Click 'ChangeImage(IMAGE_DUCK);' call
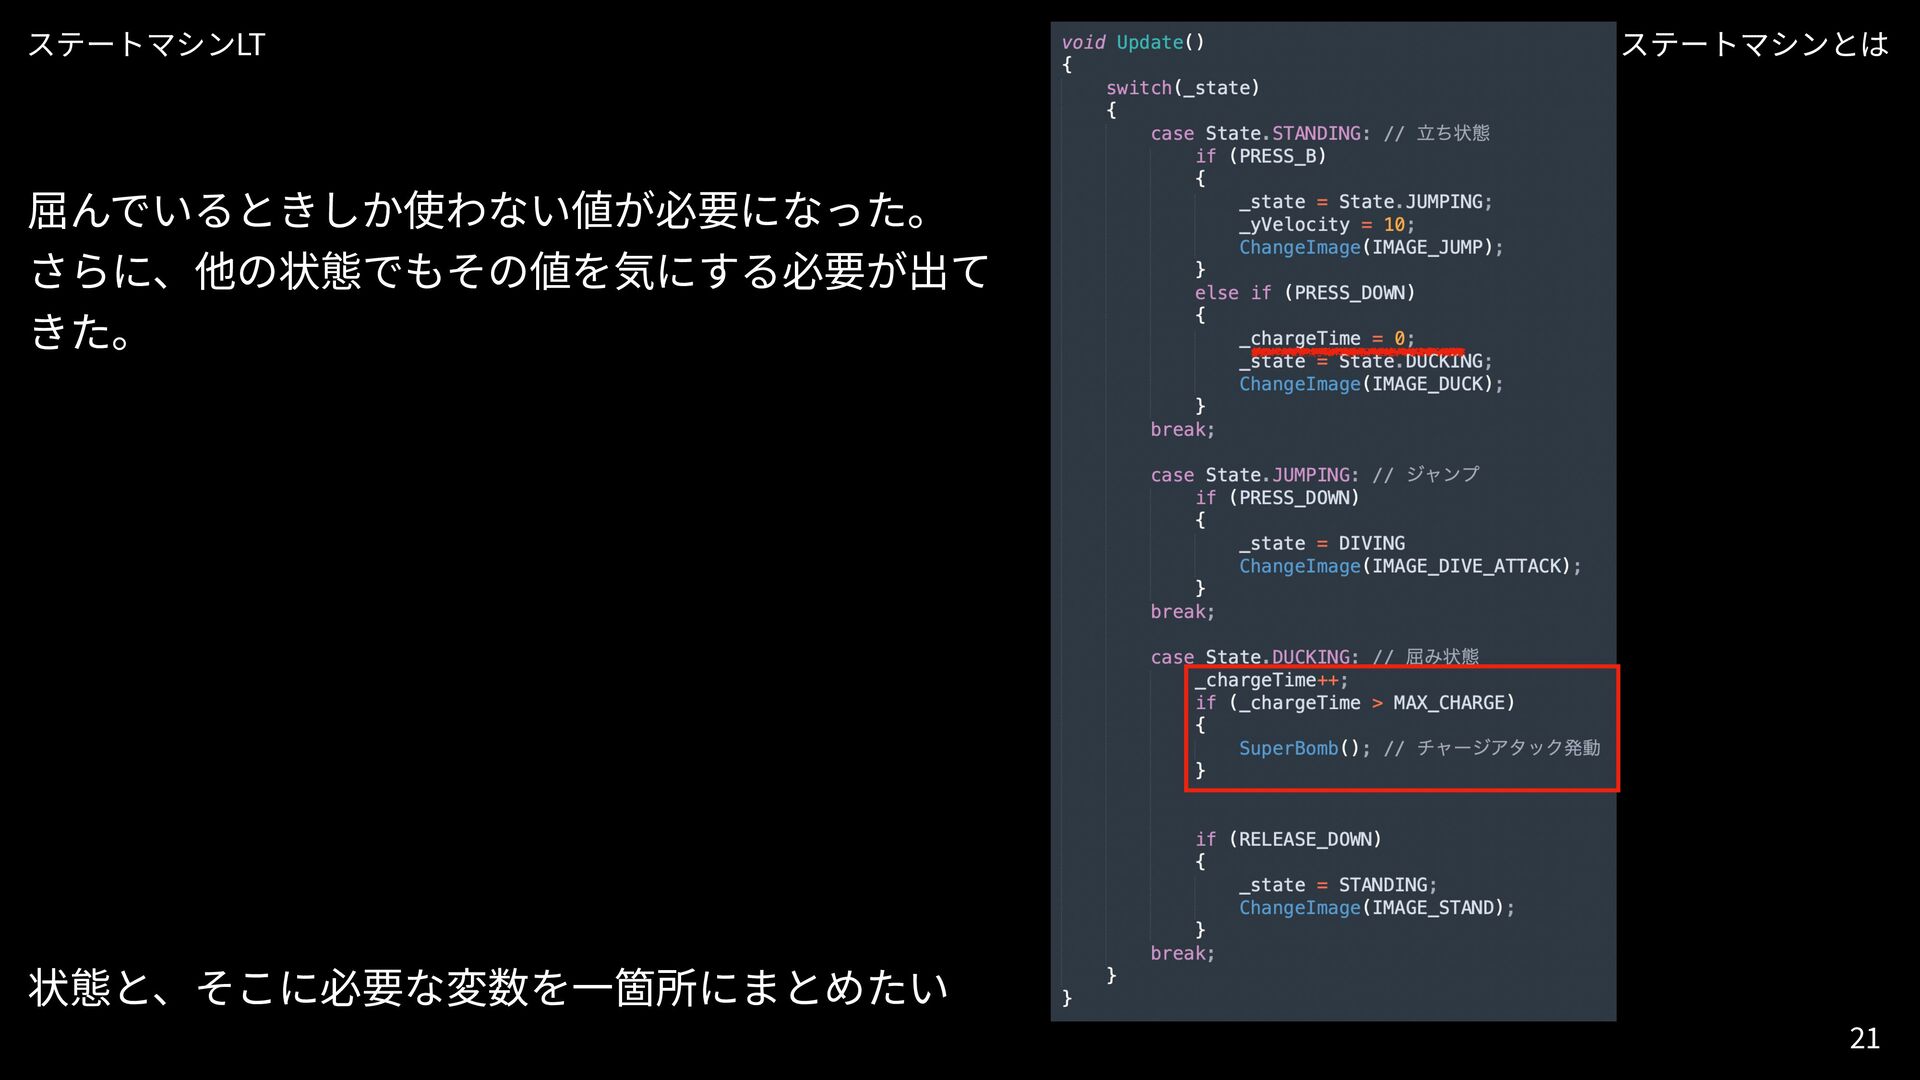Image resolution: width=1920 pixels, height=1080 pixels. click(x=1370, y=384)
